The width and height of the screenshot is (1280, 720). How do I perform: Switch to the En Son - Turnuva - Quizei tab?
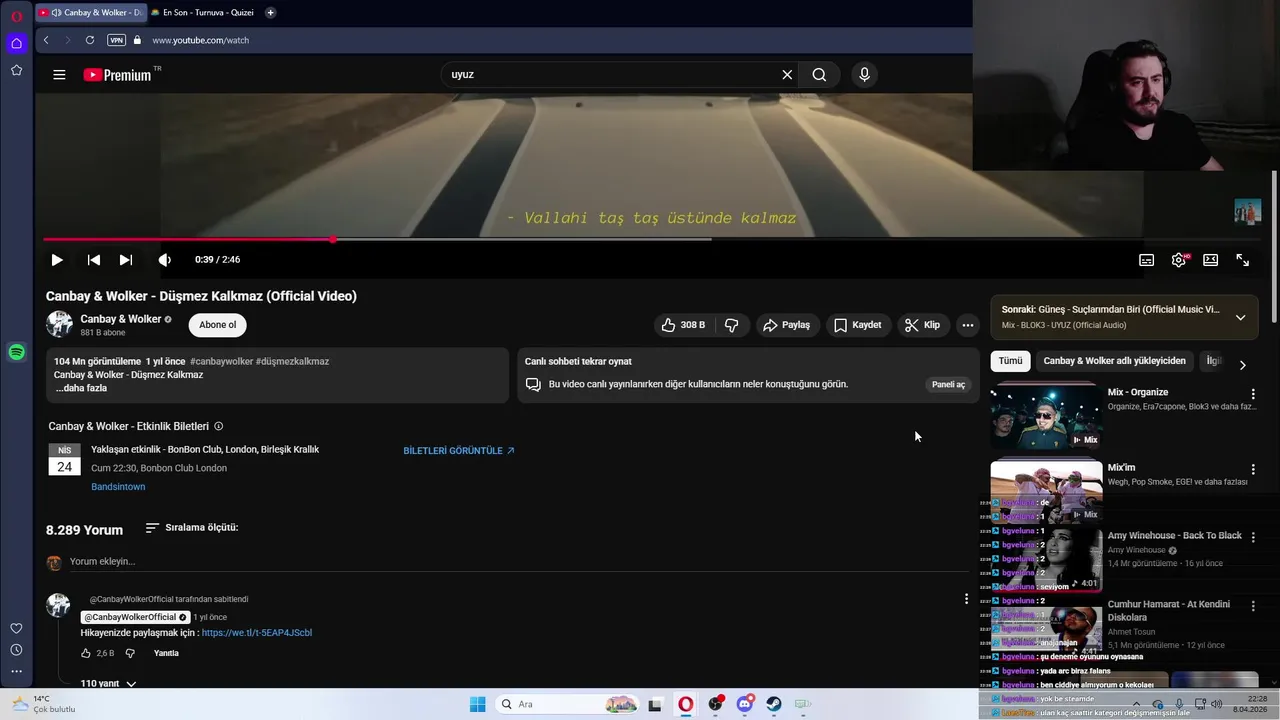coord(205,13)
